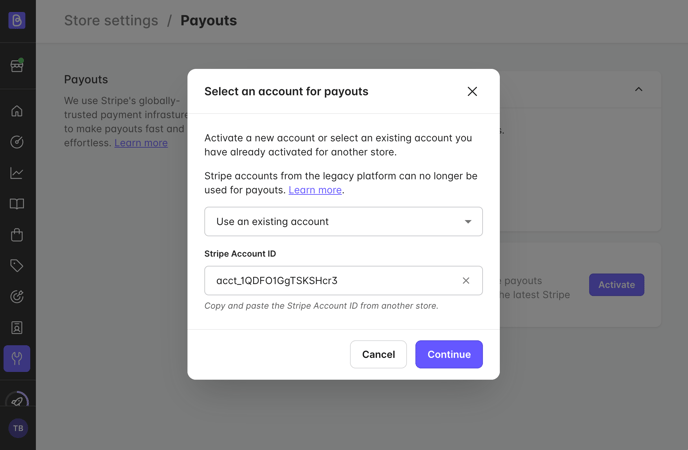This screenshot has height=450, width=688.
Task: Open the store icon with green dot
Action: tap(17, 66)
